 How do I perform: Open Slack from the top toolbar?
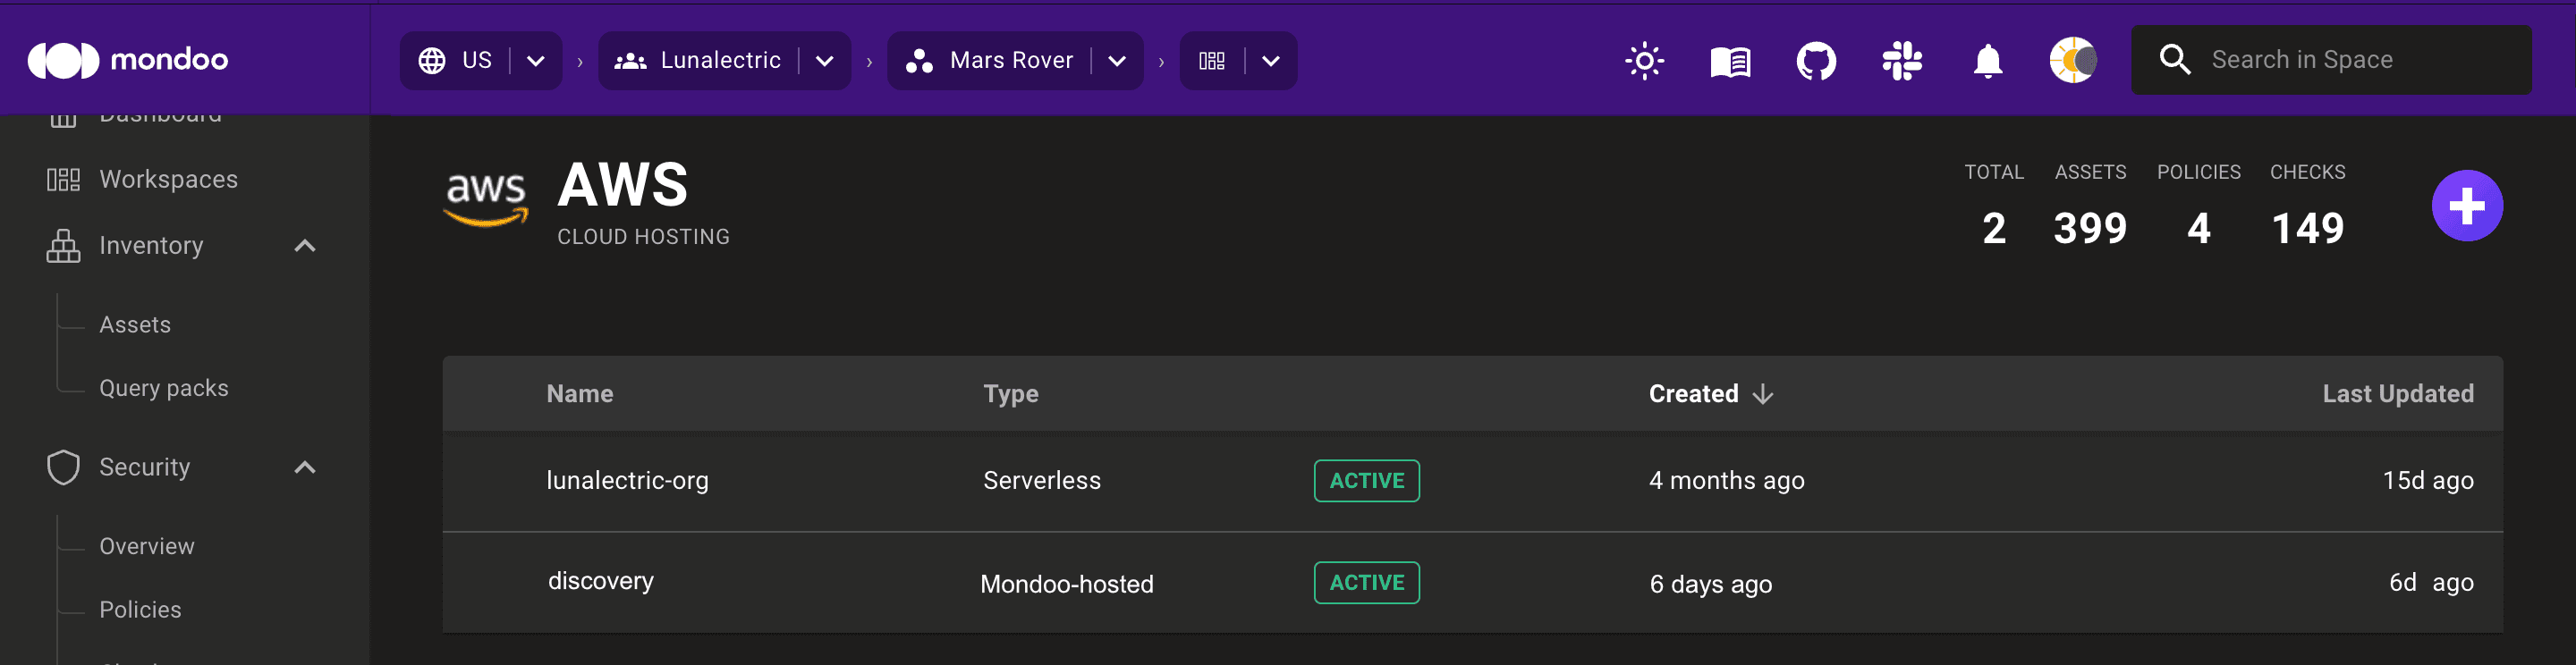coord(1901,60)
